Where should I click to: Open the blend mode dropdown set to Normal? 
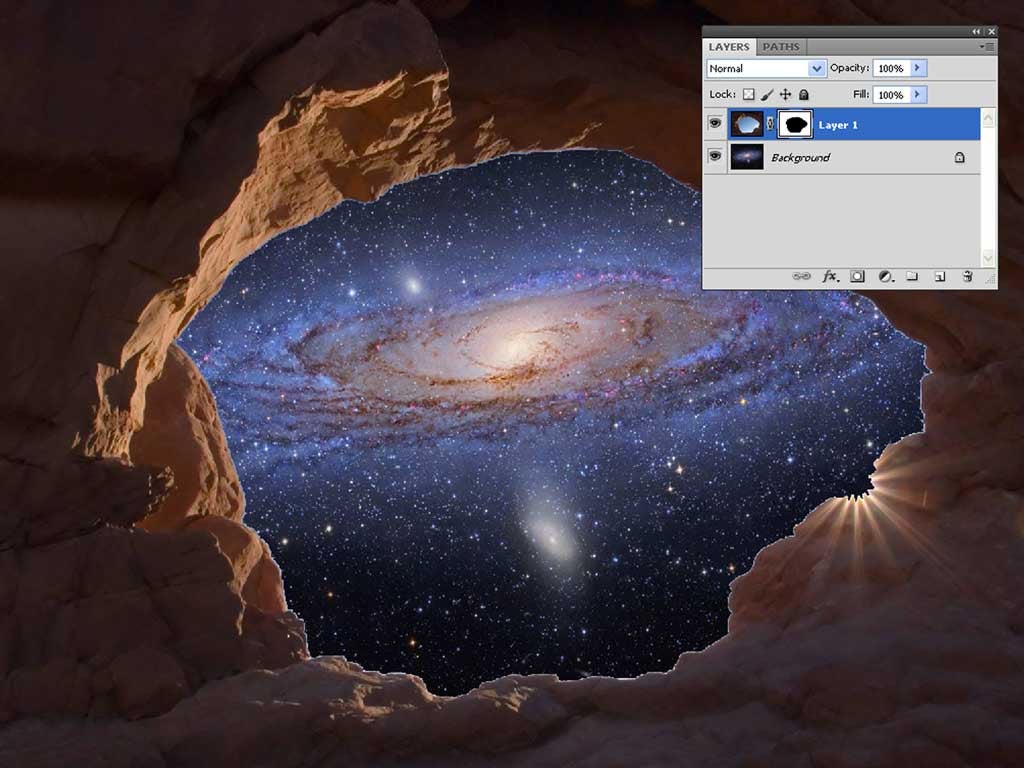coord(766,69)
